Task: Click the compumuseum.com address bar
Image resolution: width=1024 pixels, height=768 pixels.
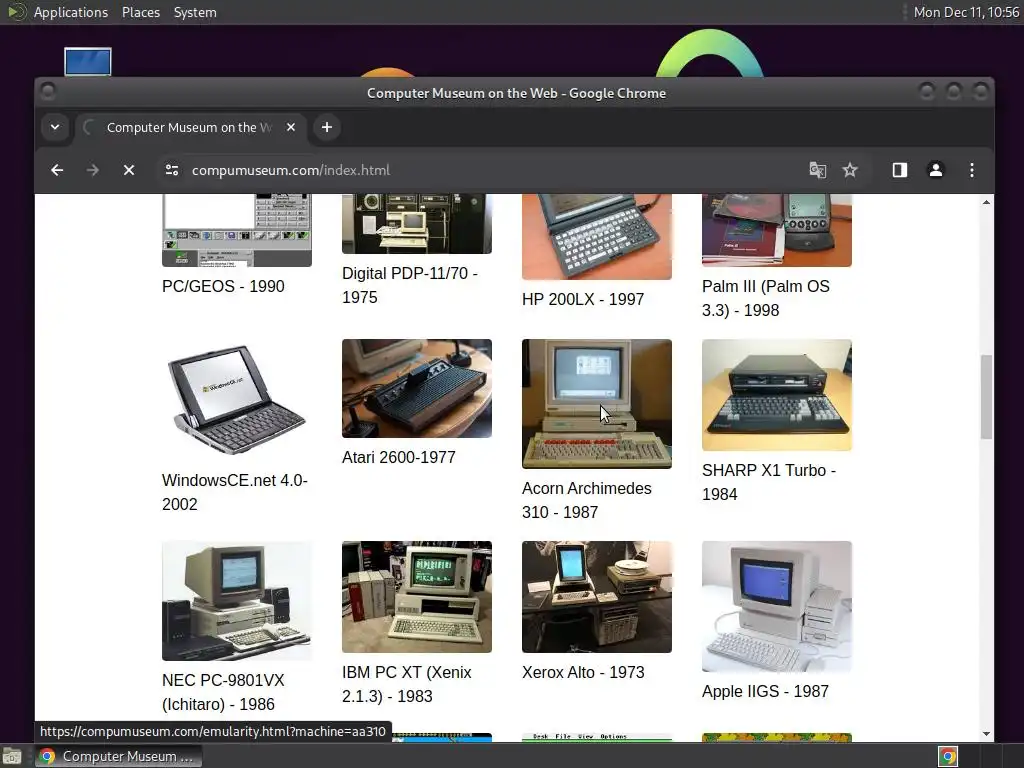Action: 291,170
